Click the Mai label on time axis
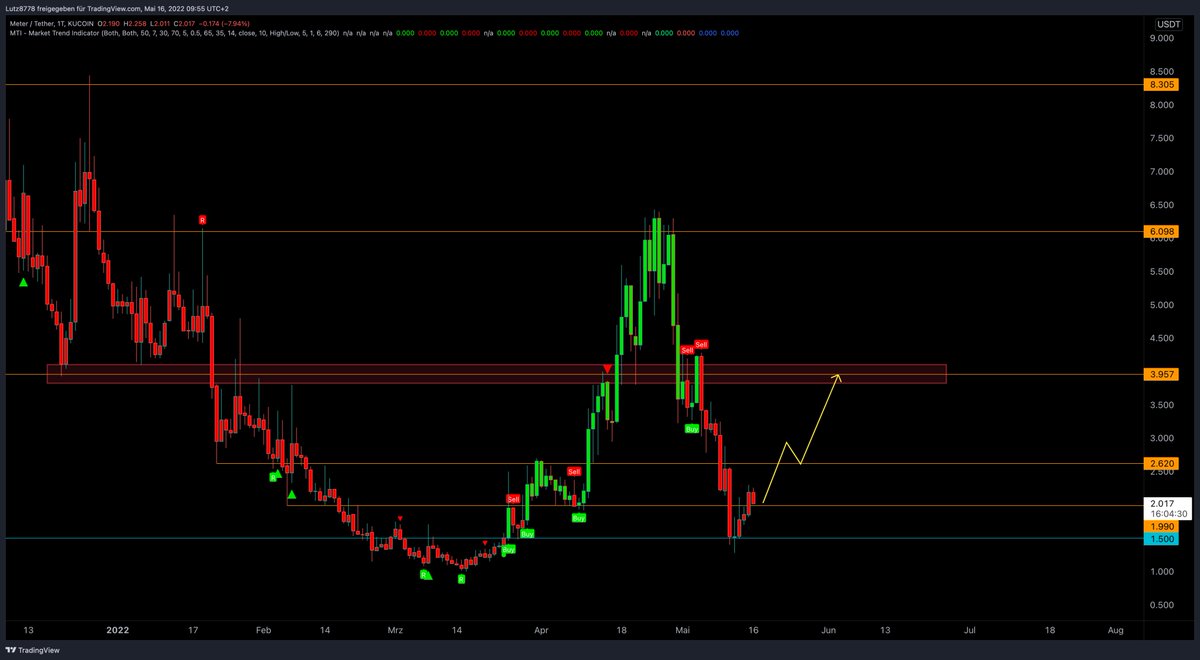 (x=684, y=631)
